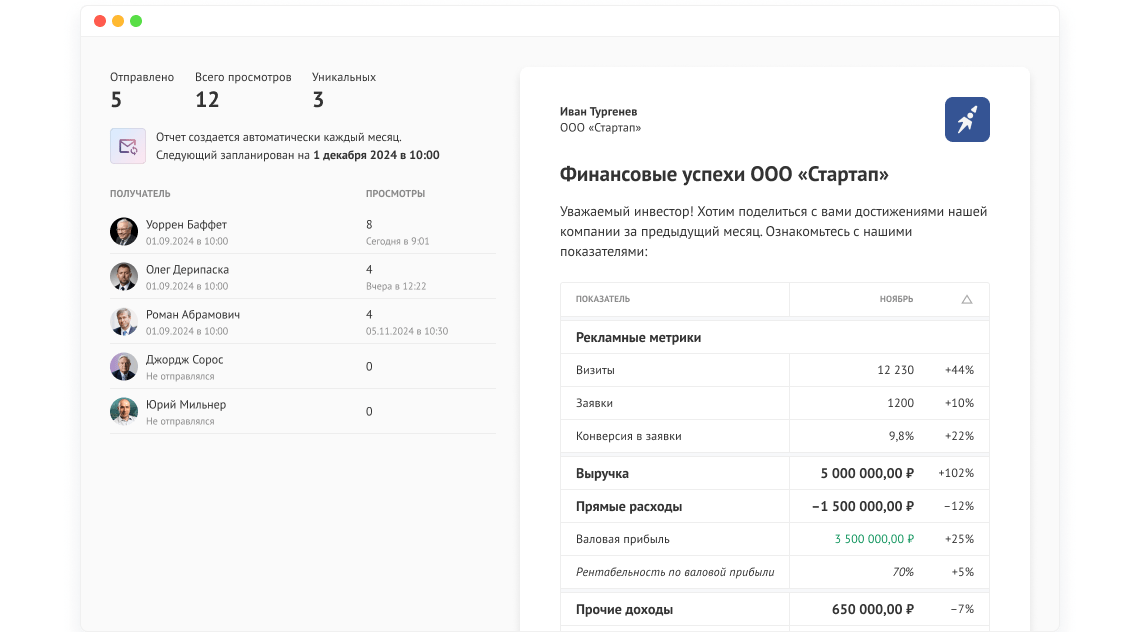
Task: Click revenue value 5 000 000,00 ₽
Action: click(867, 473)
